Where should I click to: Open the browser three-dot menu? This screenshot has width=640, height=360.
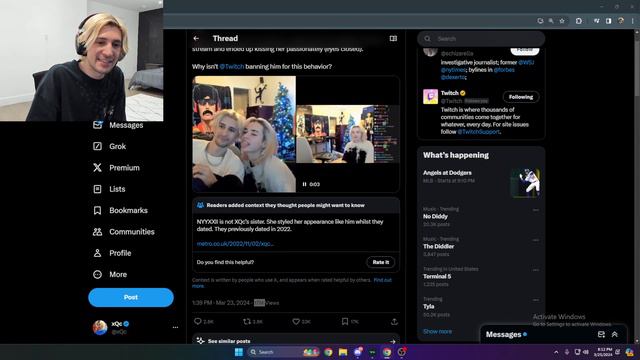[x=633, y=21]
